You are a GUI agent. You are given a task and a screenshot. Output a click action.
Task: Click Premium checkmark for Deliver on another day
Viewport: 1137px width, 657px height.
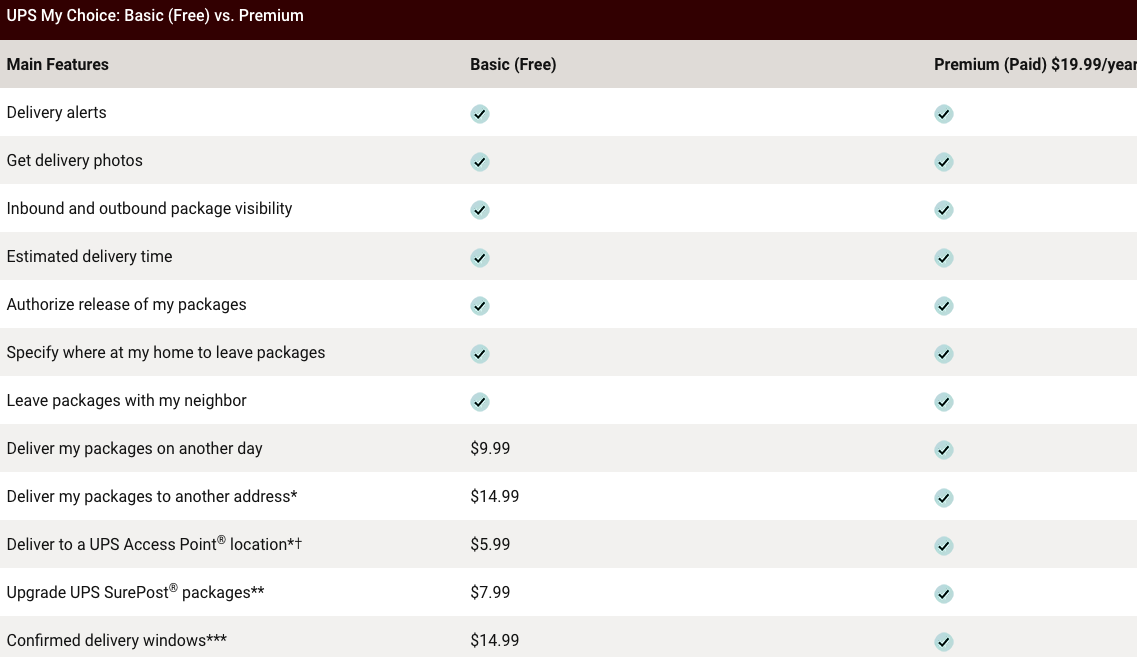(x=944, y=450)
